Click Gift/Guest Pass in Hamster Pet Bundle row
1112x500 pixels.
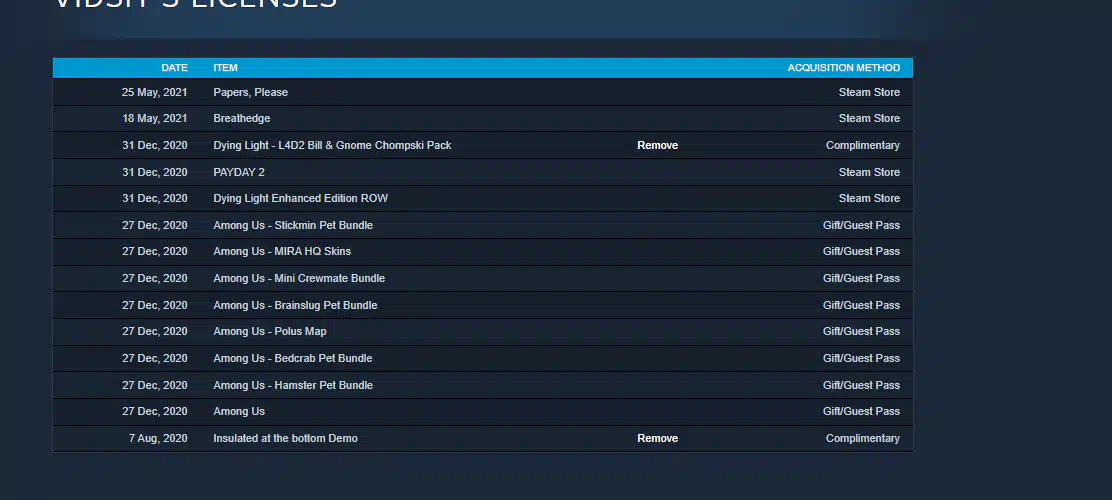(x=862, y=386)
